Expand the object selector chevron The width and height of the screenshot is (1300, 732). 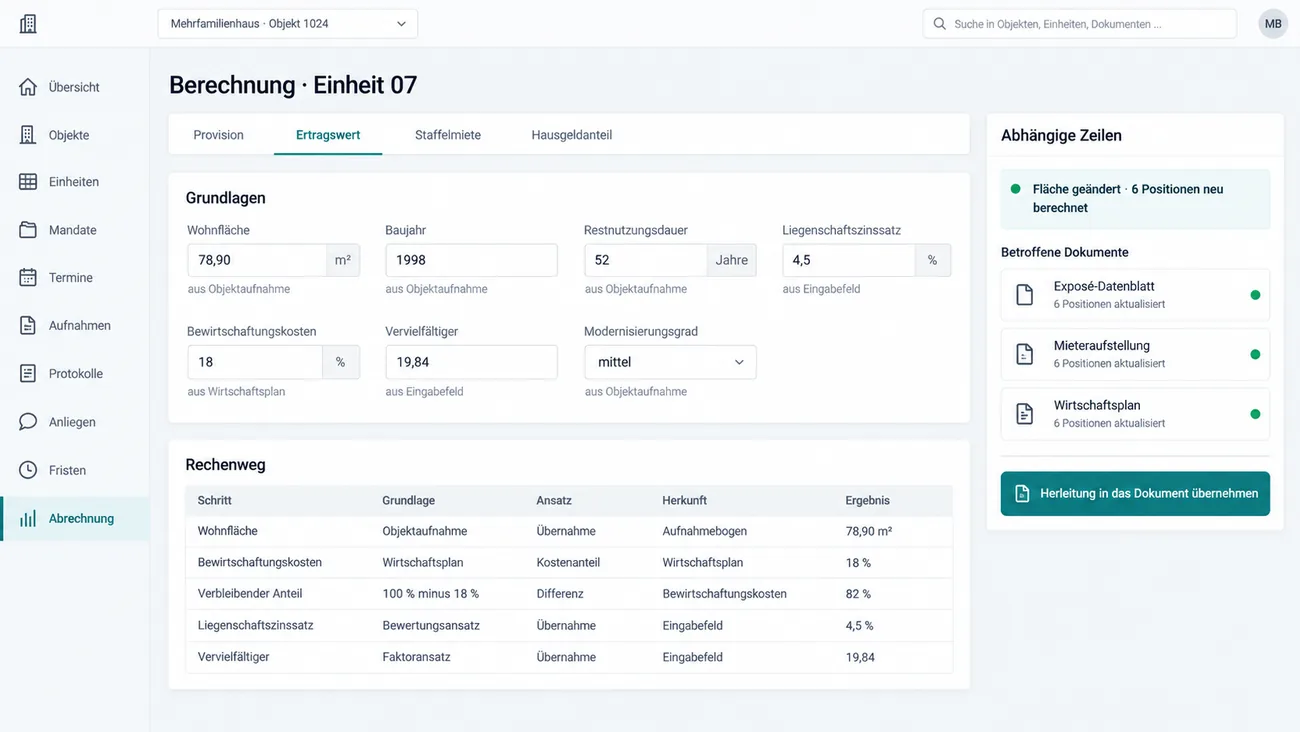(401, 24)
